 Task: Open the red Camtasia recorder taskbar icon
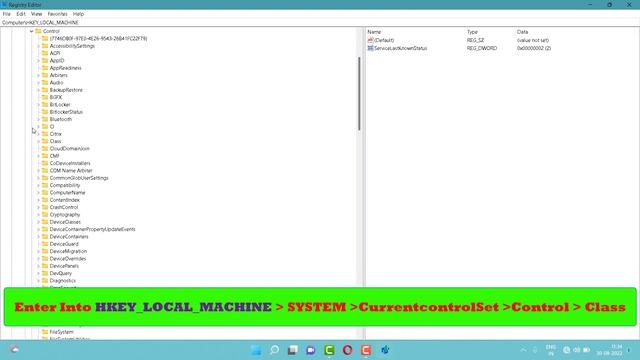pos(366,350)
